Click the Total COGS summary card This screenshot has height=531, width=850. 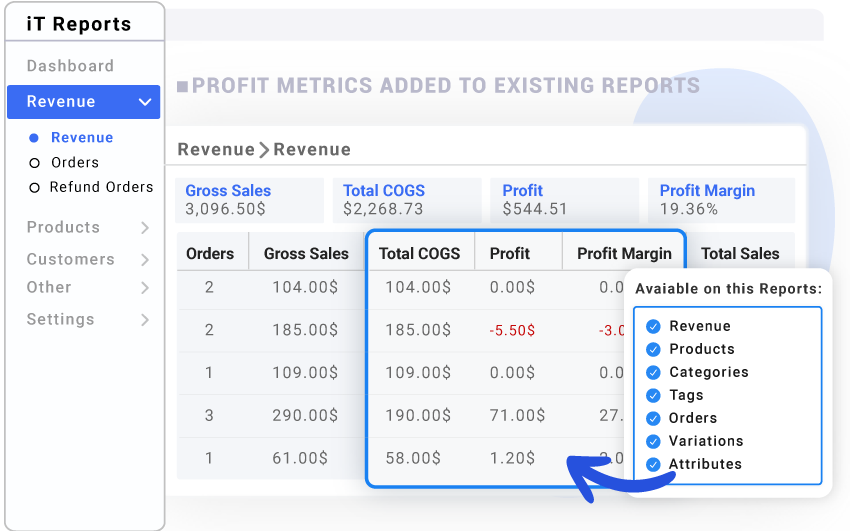coord(407,200)
